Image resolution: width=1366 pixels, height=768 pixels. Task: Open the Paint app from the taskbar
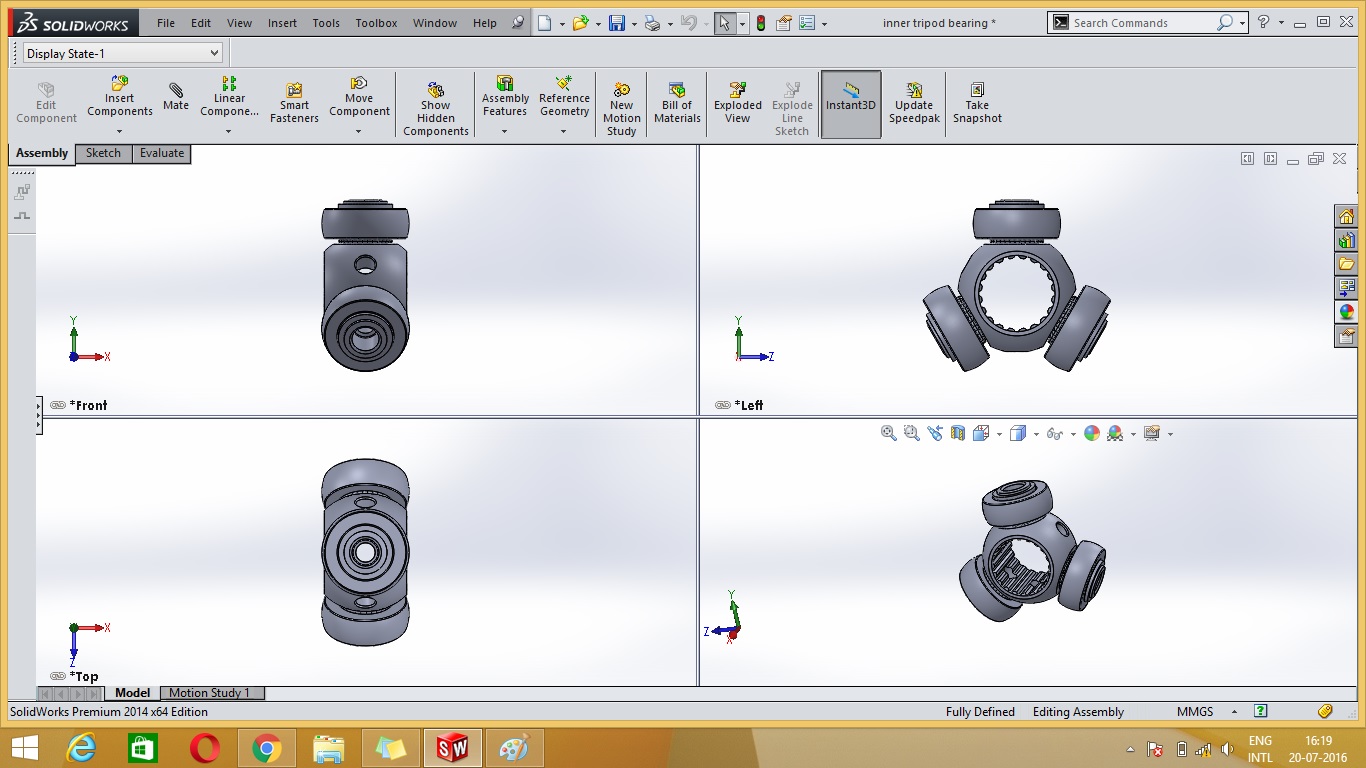click(x=514, y=748)
